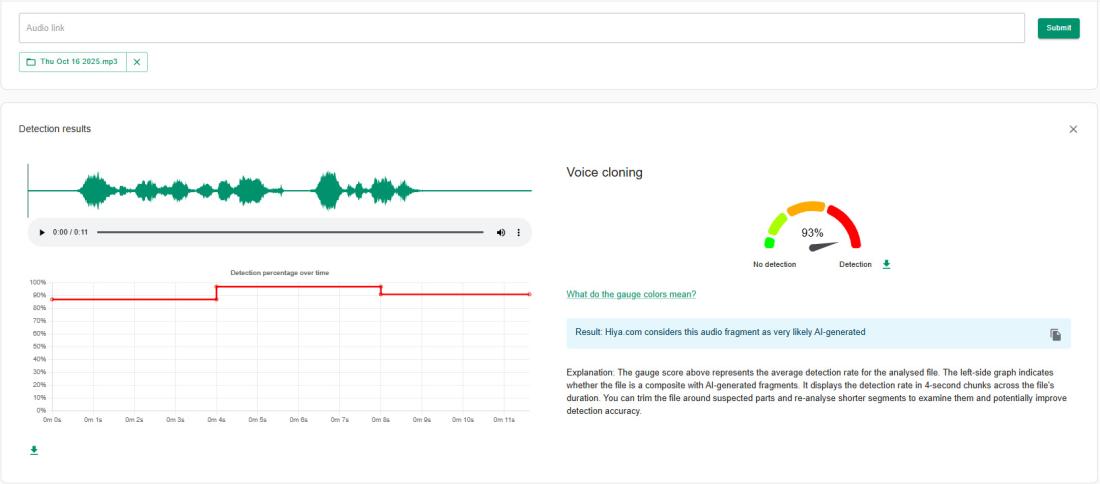
Task: Copy the result text with the copy icon
Action: [1055, 334]
